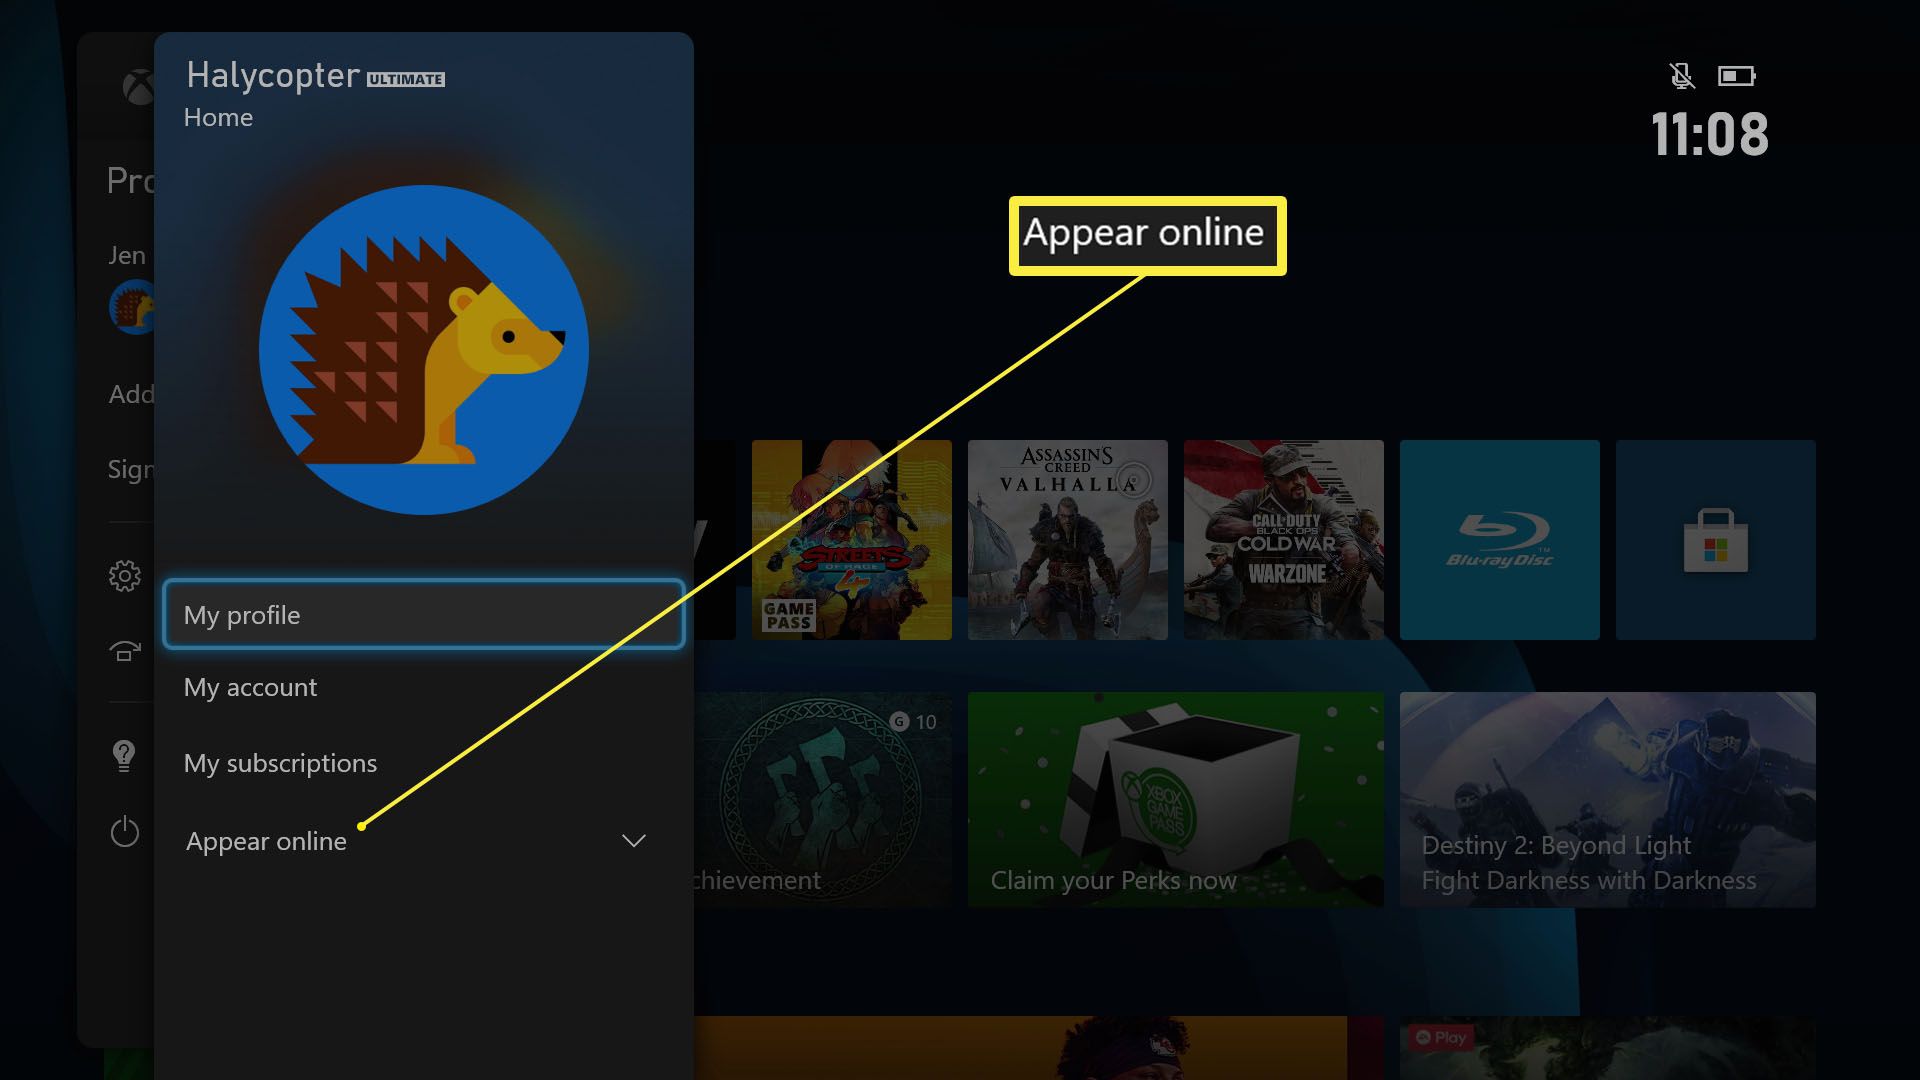Go to My subscriptions
This screenshot has height=1080, width=1920.
coord(280,763)
